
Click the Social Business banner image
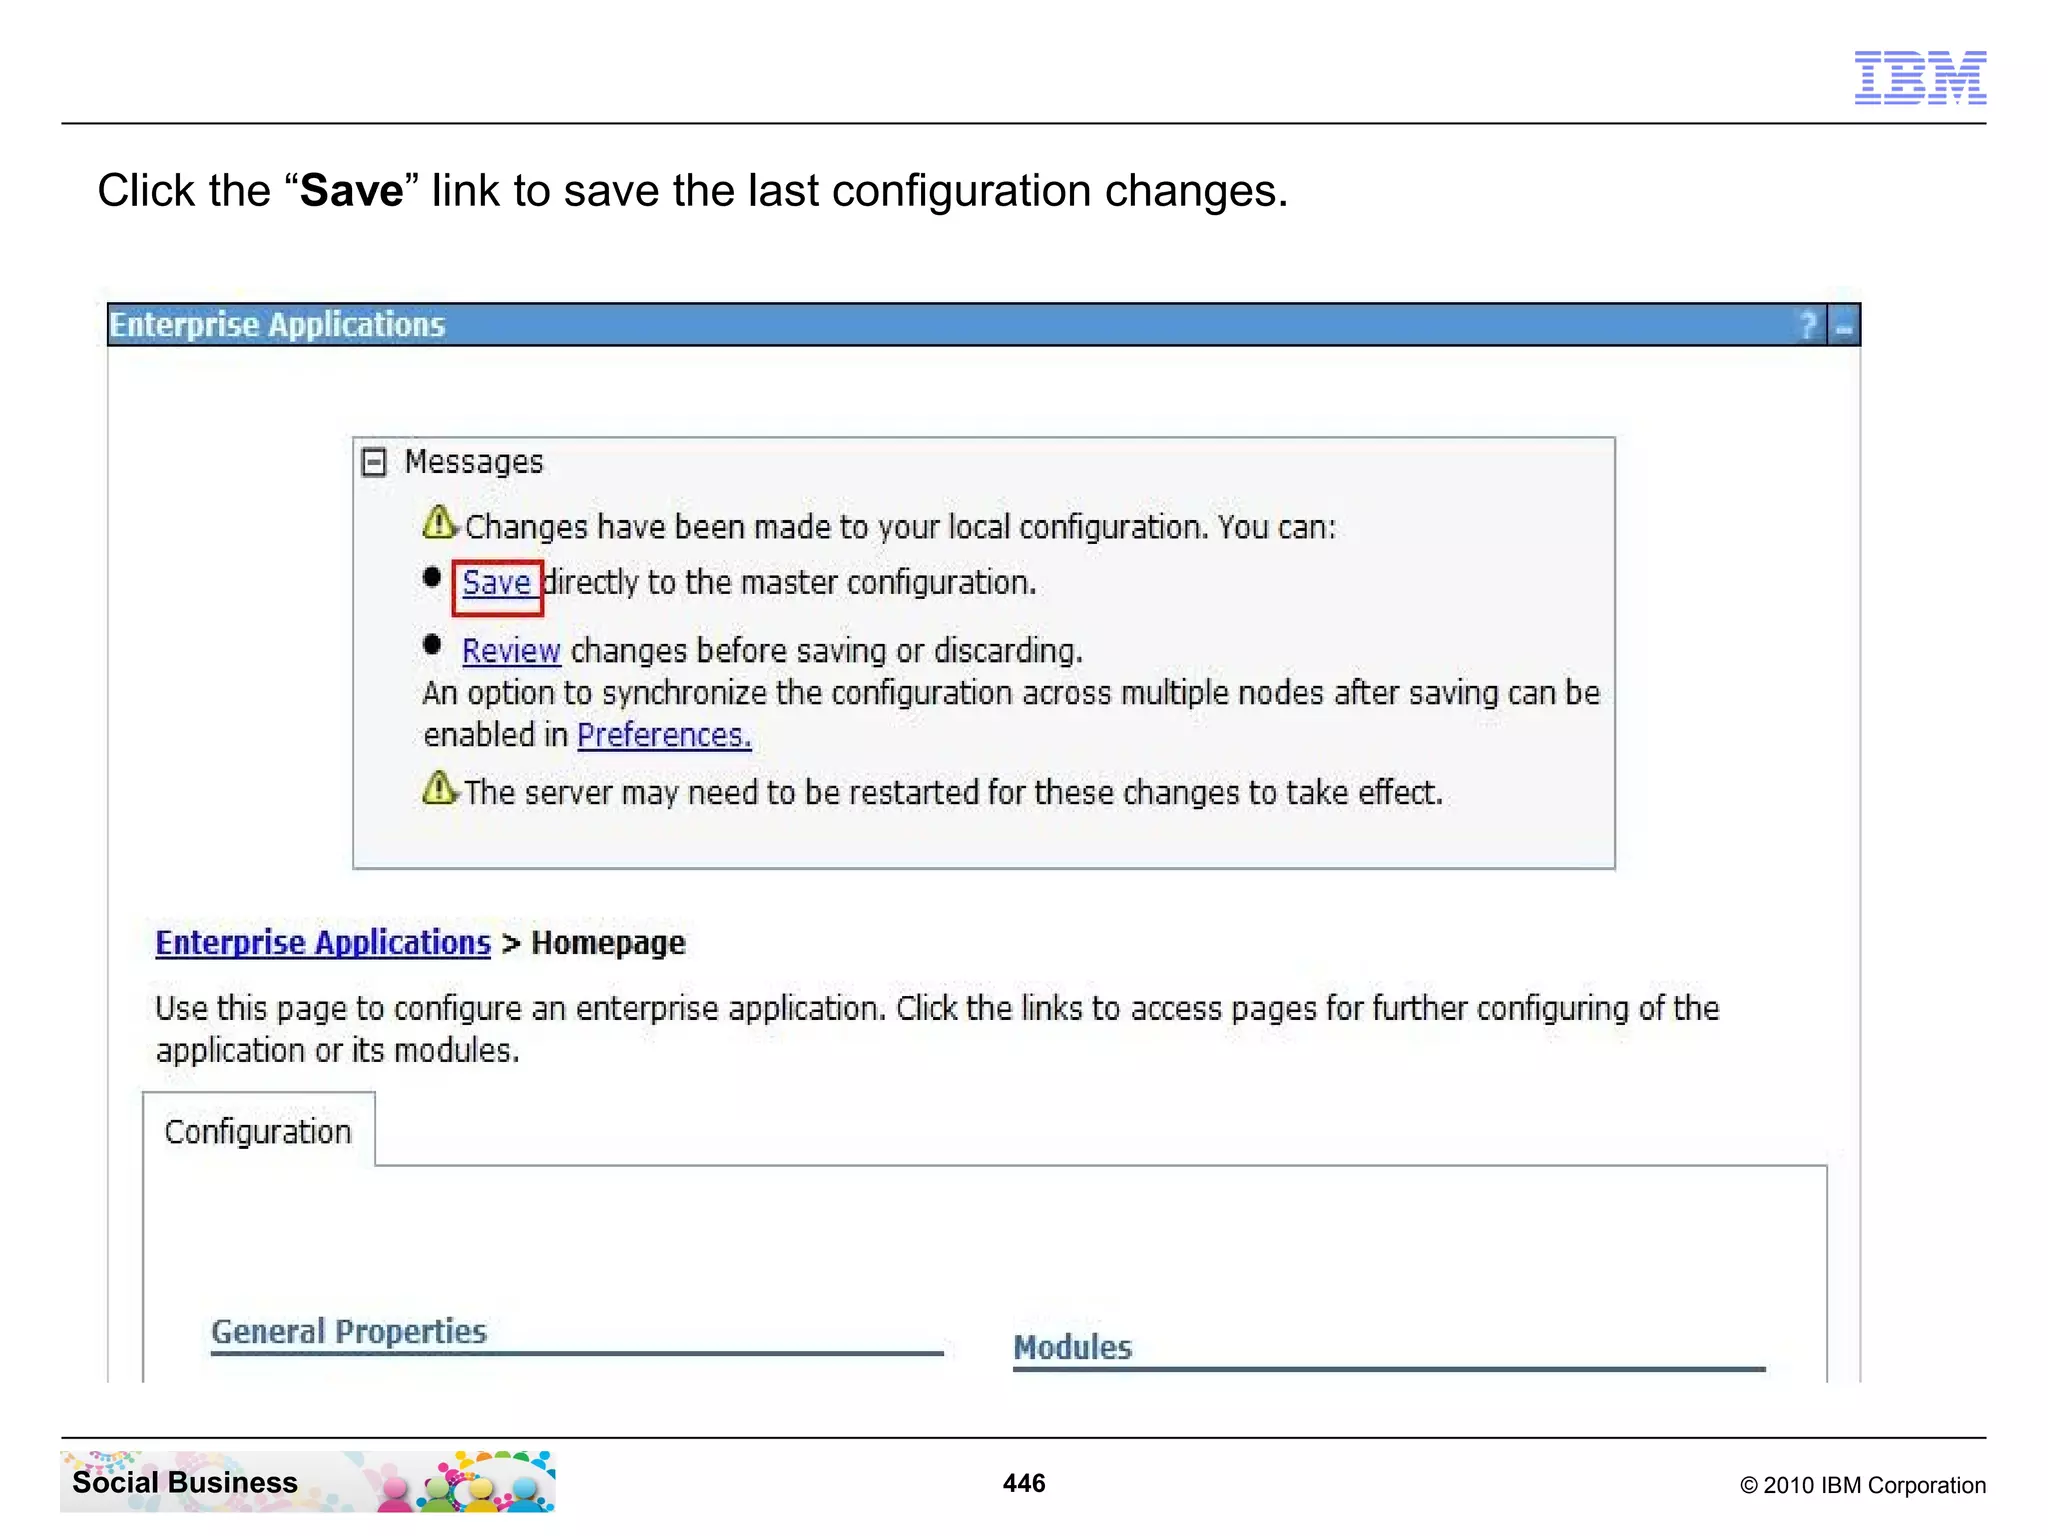pos(308,1481)
